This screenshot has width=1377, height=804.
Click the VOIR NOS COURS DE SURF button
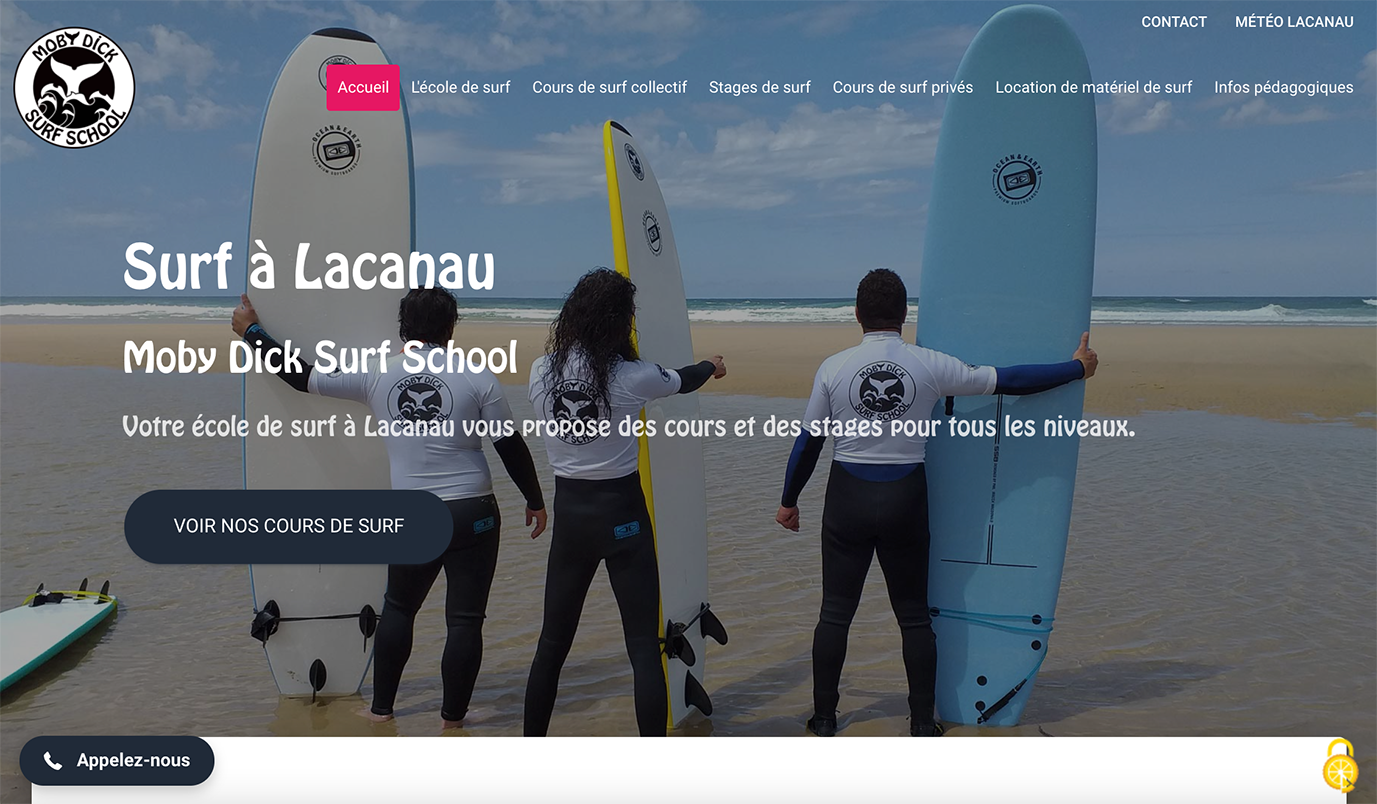tap(289, 526)
